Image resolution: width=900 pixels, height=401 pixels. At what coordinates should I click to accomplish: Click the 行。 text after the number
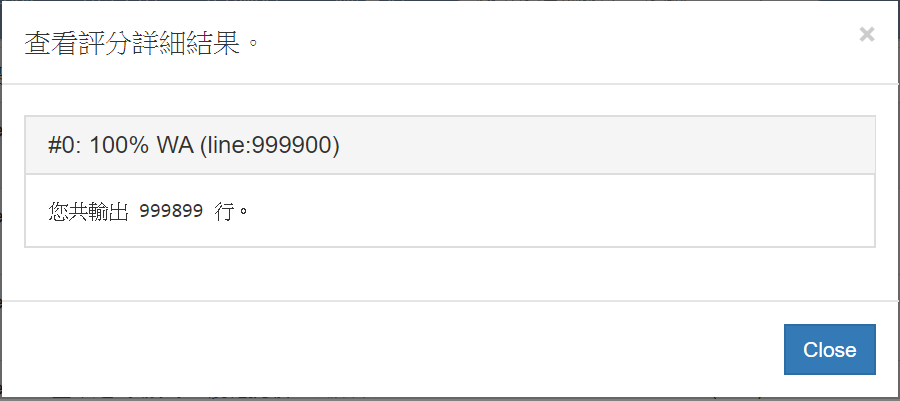pos(230,212)
